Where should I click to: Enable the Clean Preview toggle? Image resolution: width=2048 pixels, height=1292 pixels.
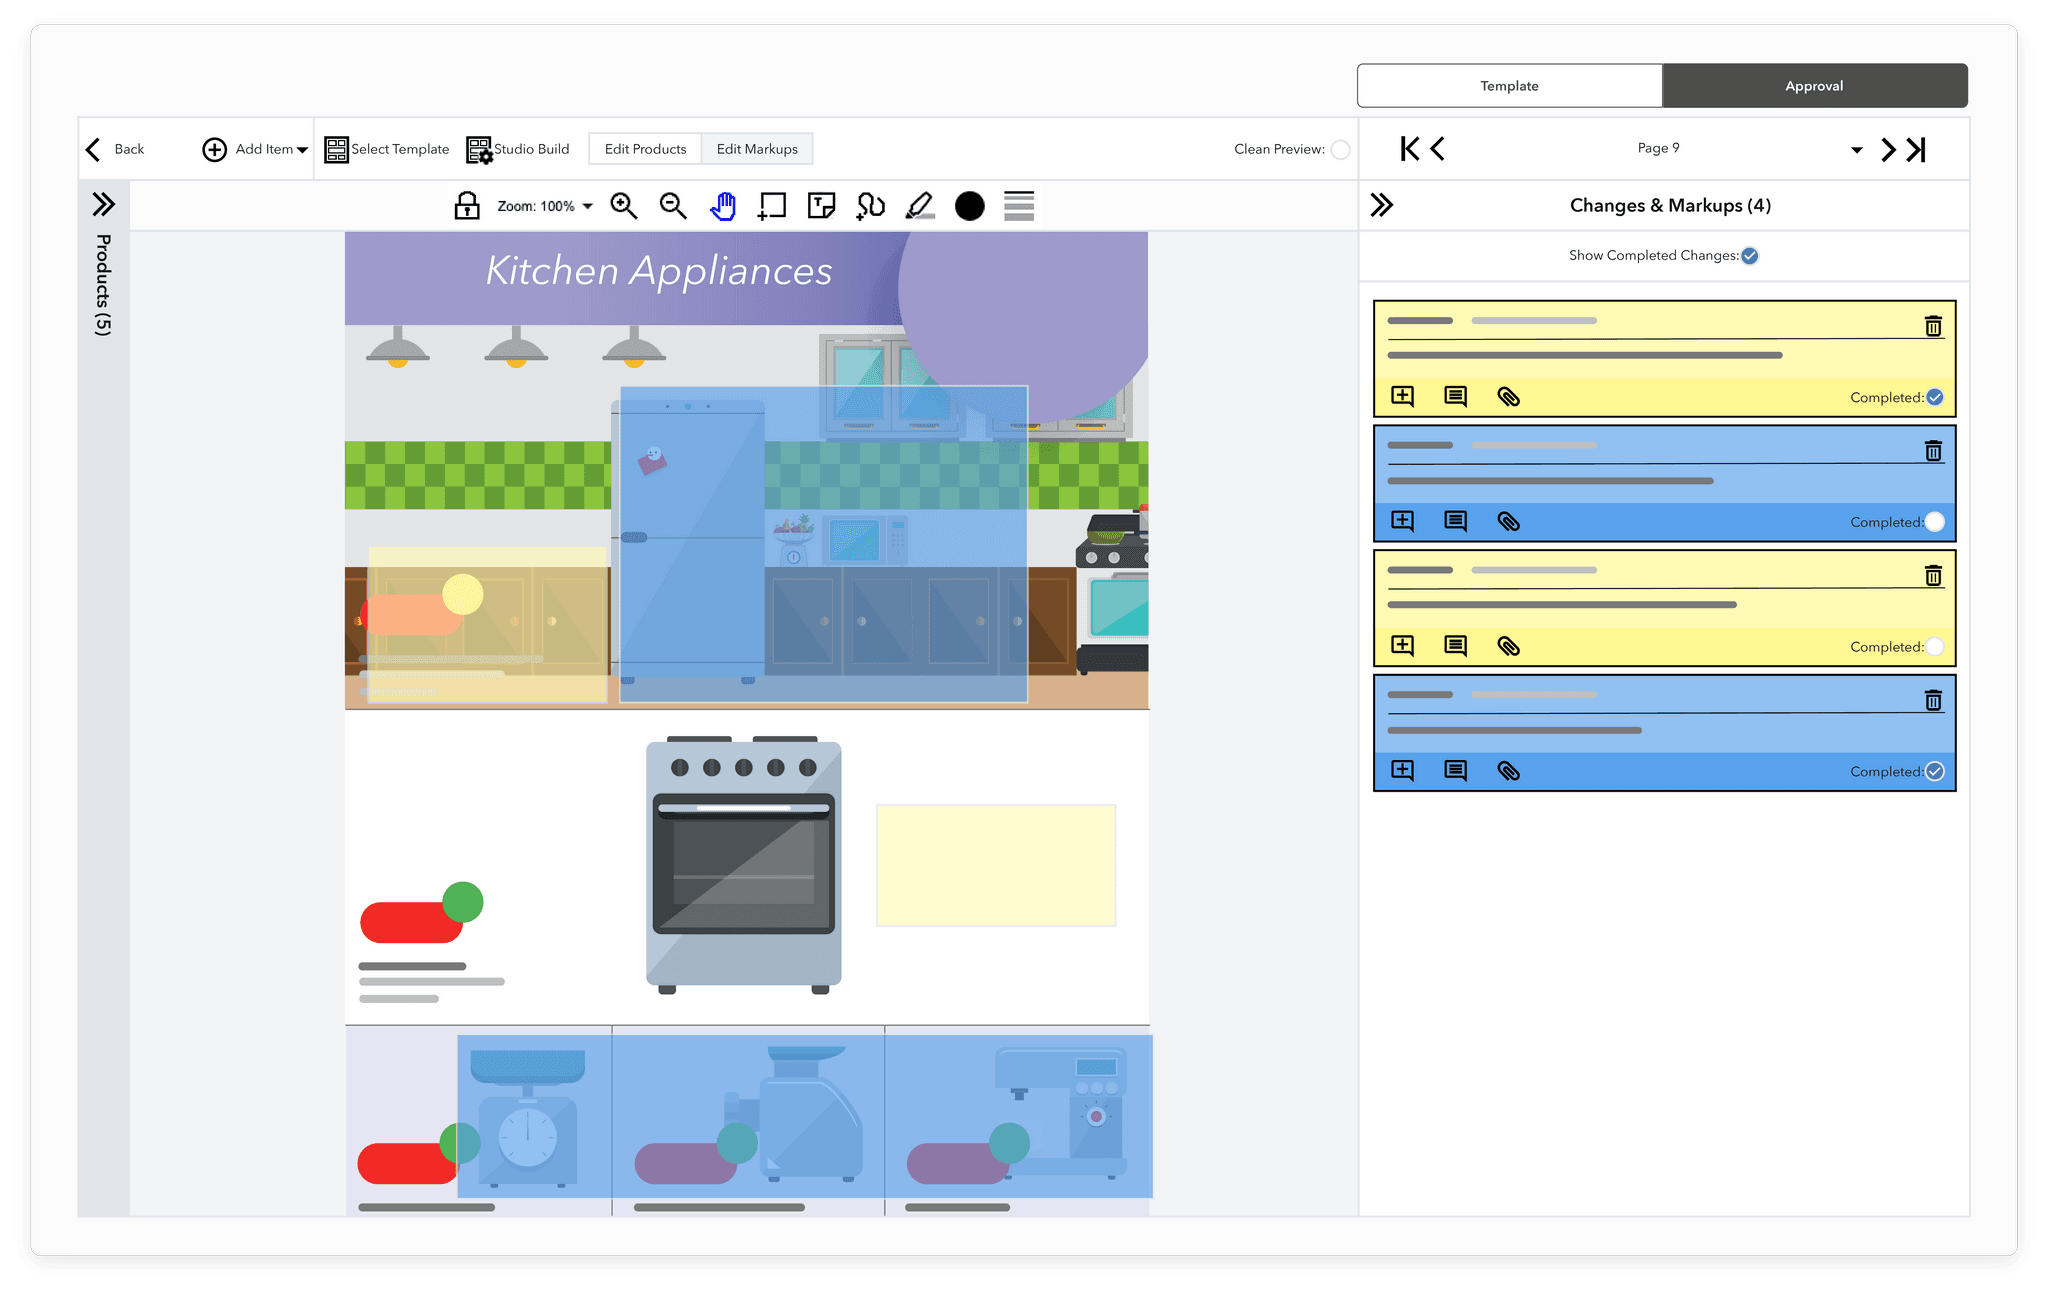point(1340,148)
